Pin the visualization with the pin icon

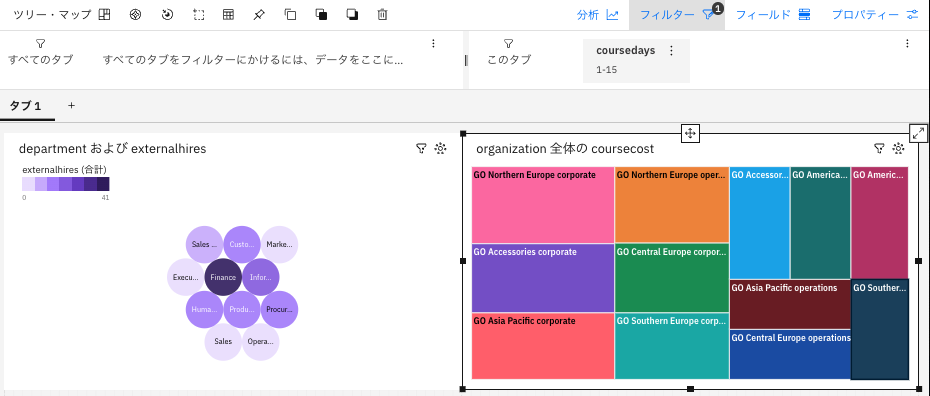pos(259,15)
